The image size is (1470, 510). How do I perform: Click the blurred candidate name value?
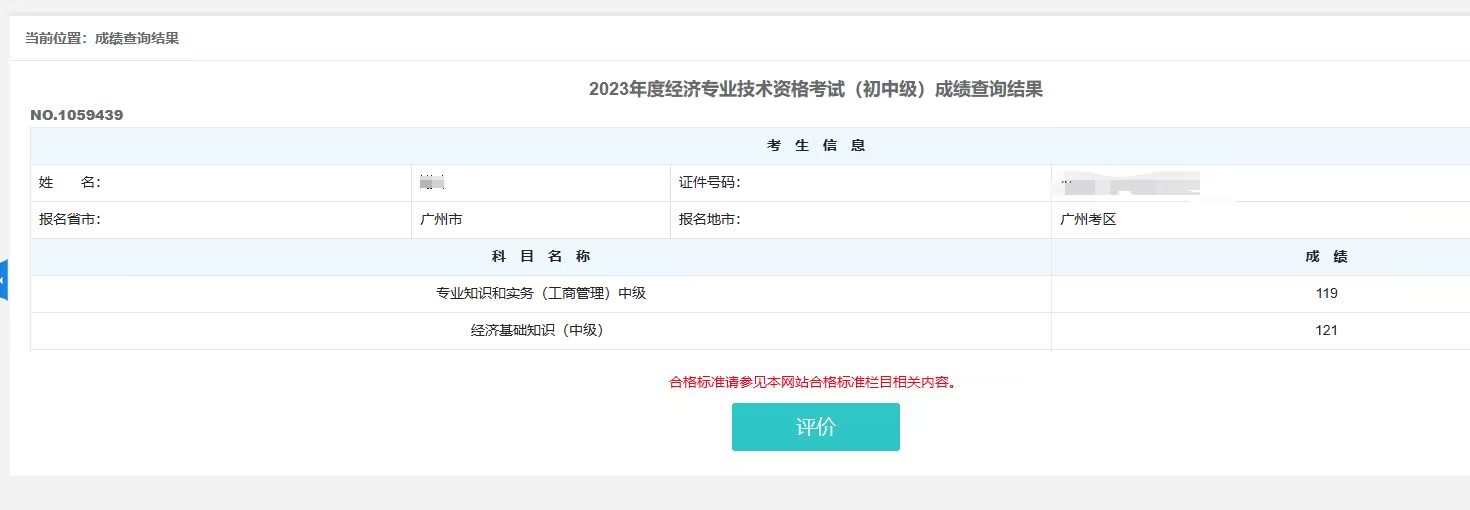[x=432, y=183]
